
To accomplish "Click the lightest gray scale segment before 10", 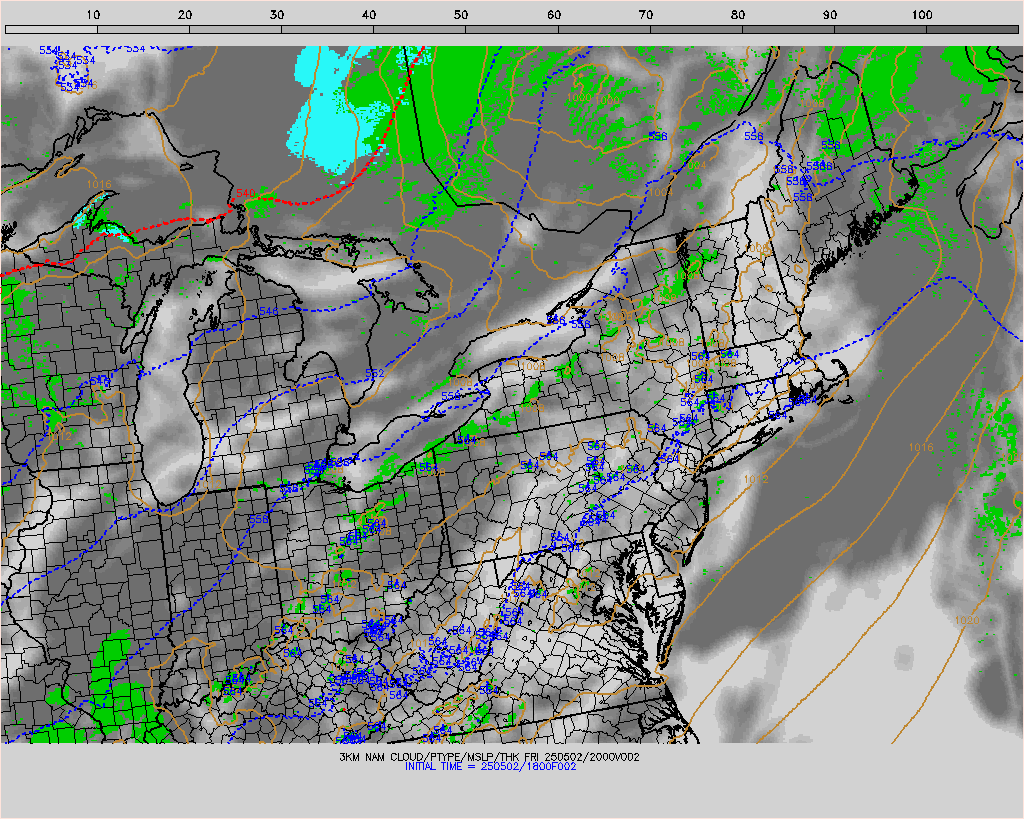I will point(52,29).
